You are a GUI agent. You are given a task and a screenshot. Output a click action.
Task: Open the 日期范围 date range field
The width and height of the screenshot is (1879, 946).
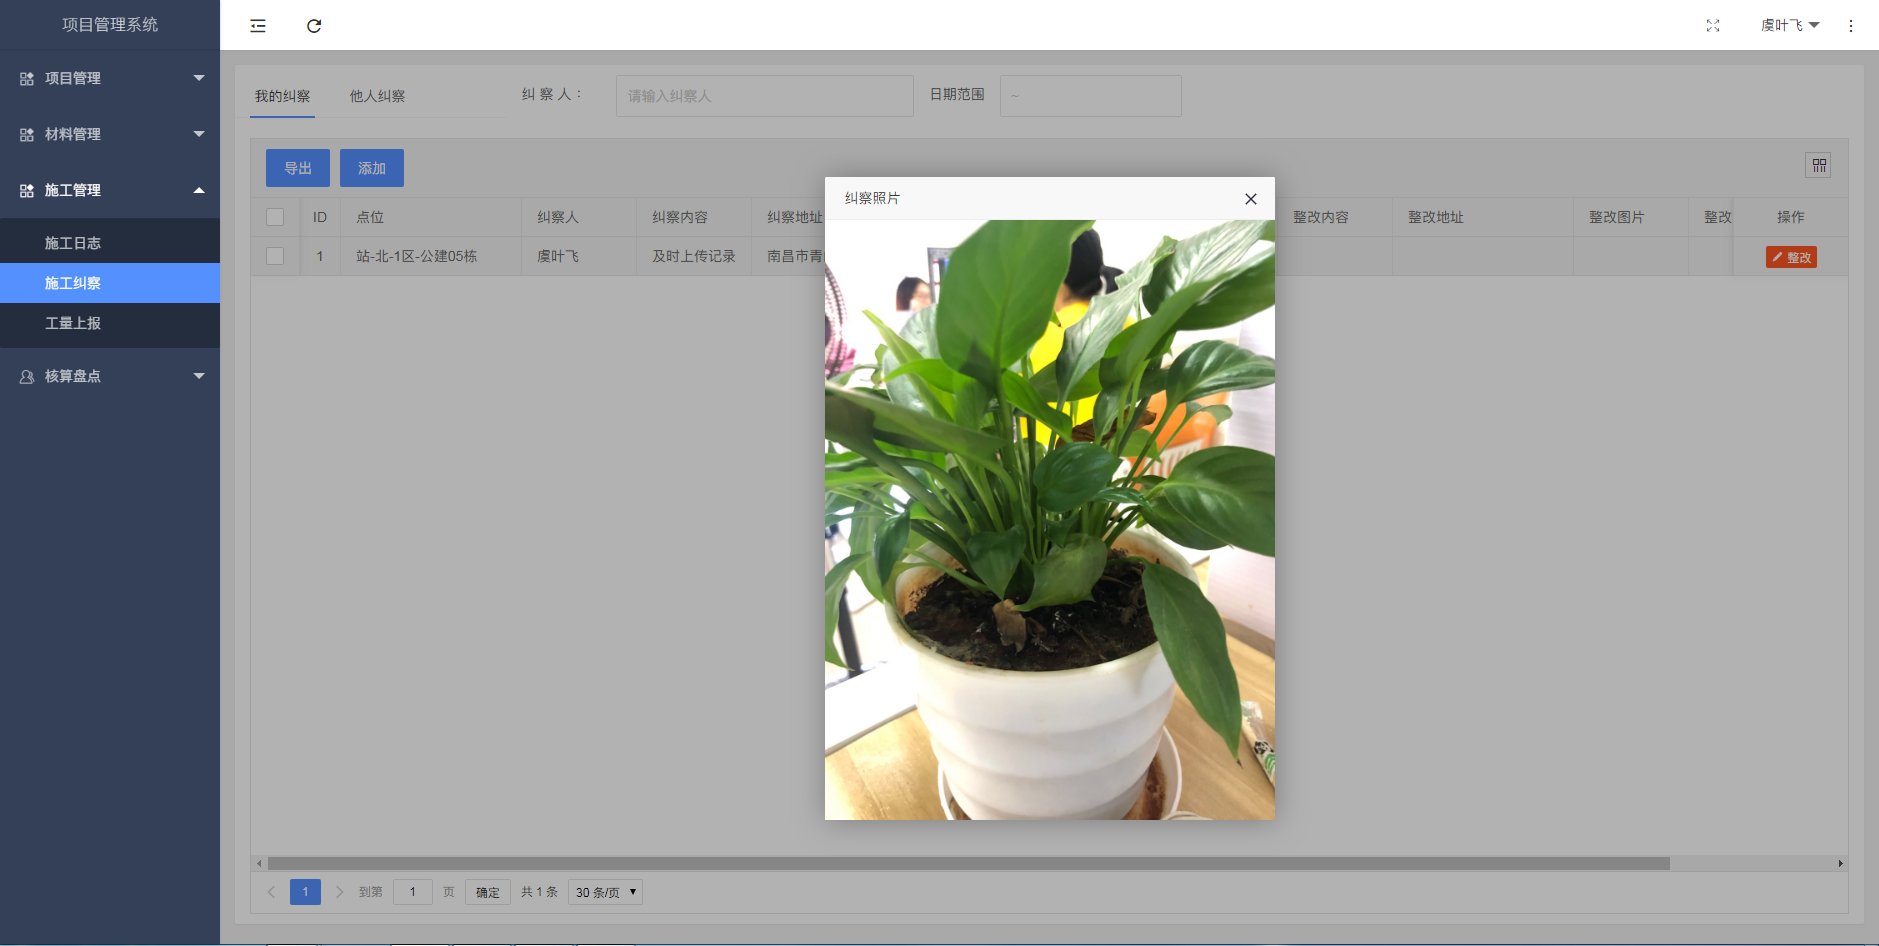point(1091,96)
